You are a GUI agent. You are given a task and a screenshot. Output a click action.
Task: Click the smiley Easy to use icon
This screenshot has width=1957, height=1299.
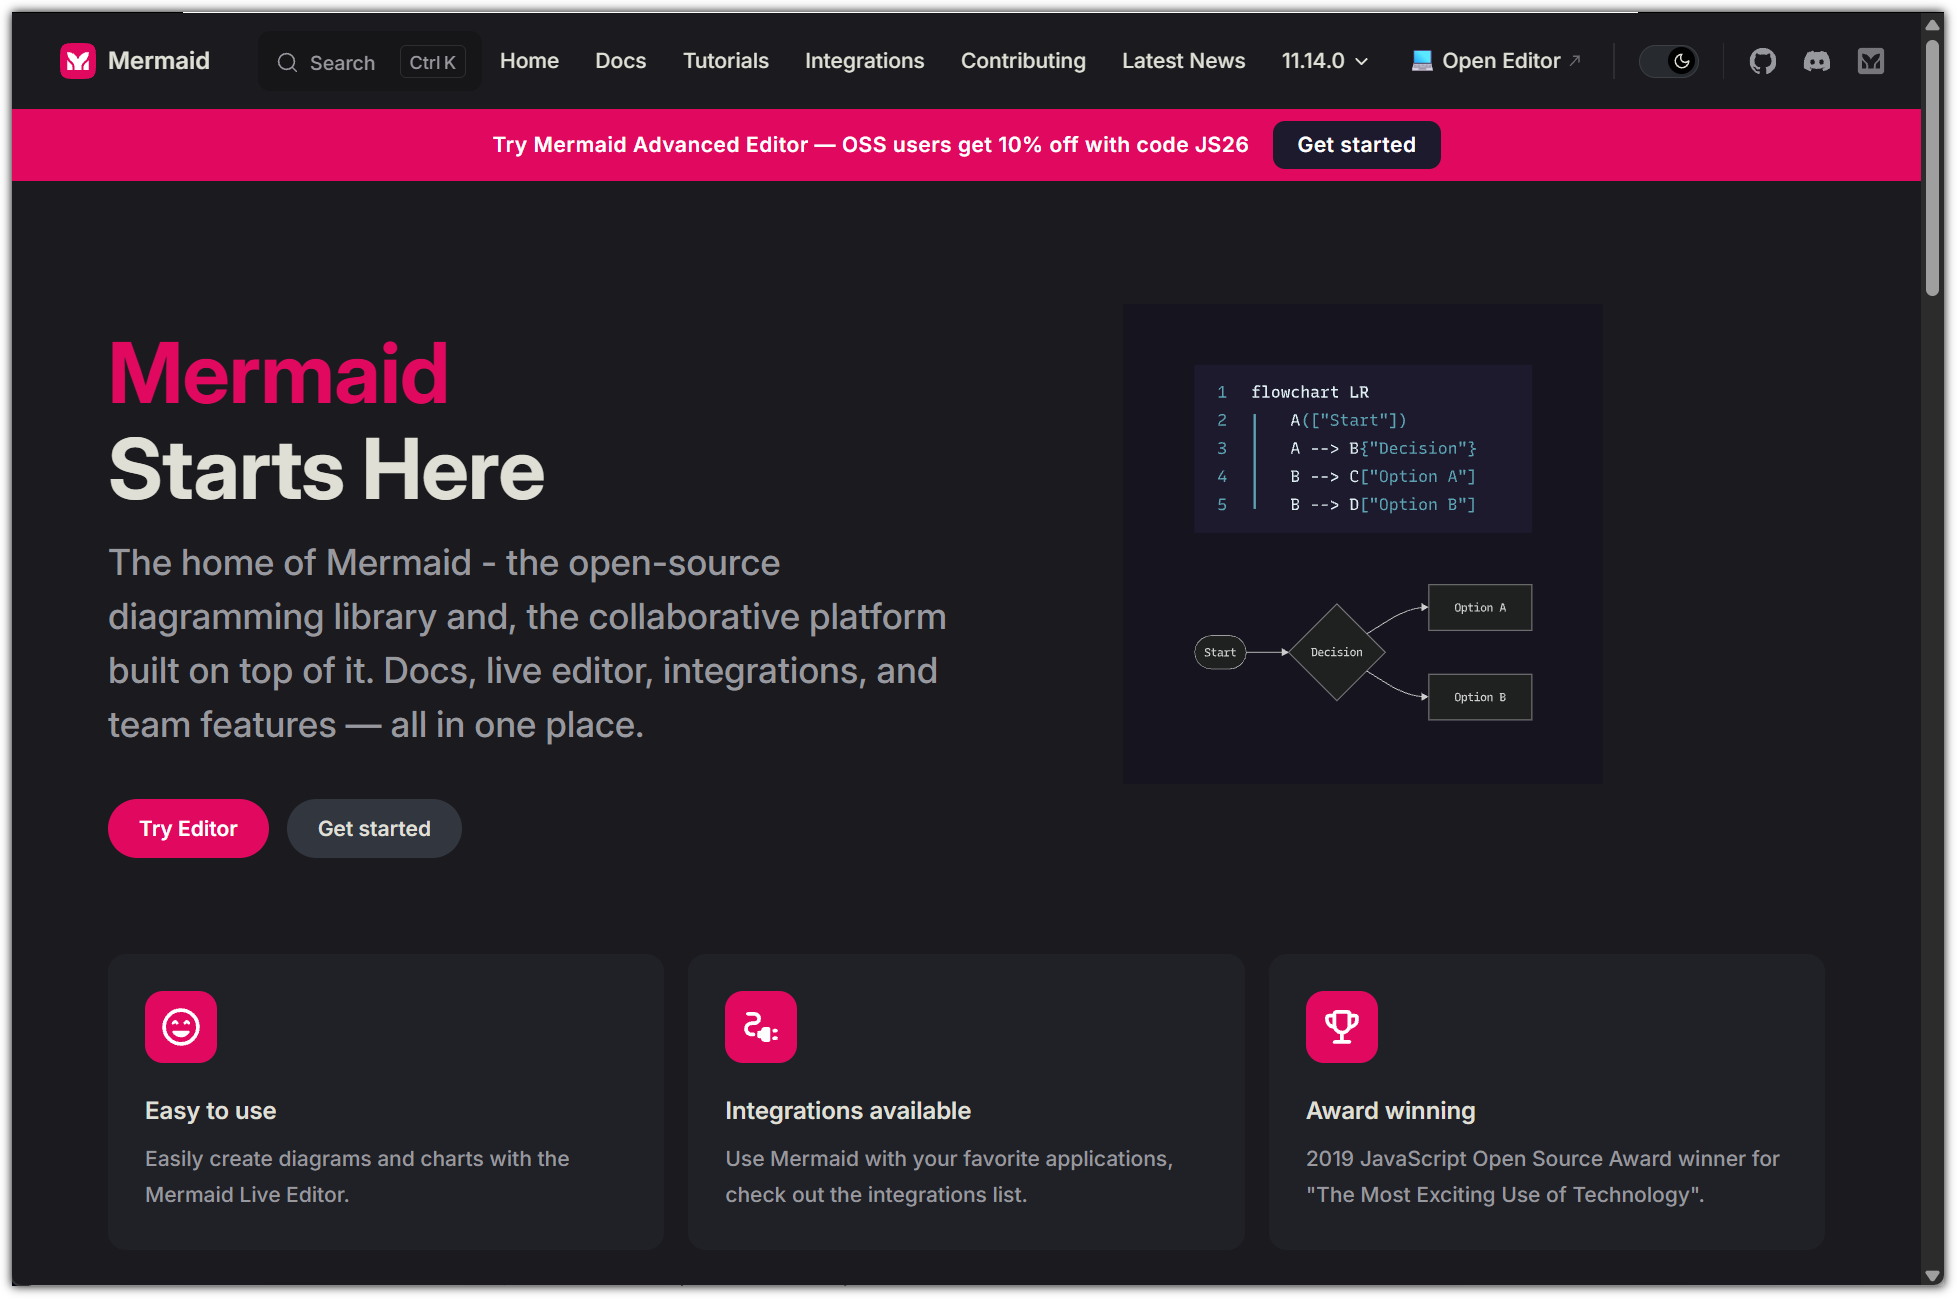[181, 1027]
